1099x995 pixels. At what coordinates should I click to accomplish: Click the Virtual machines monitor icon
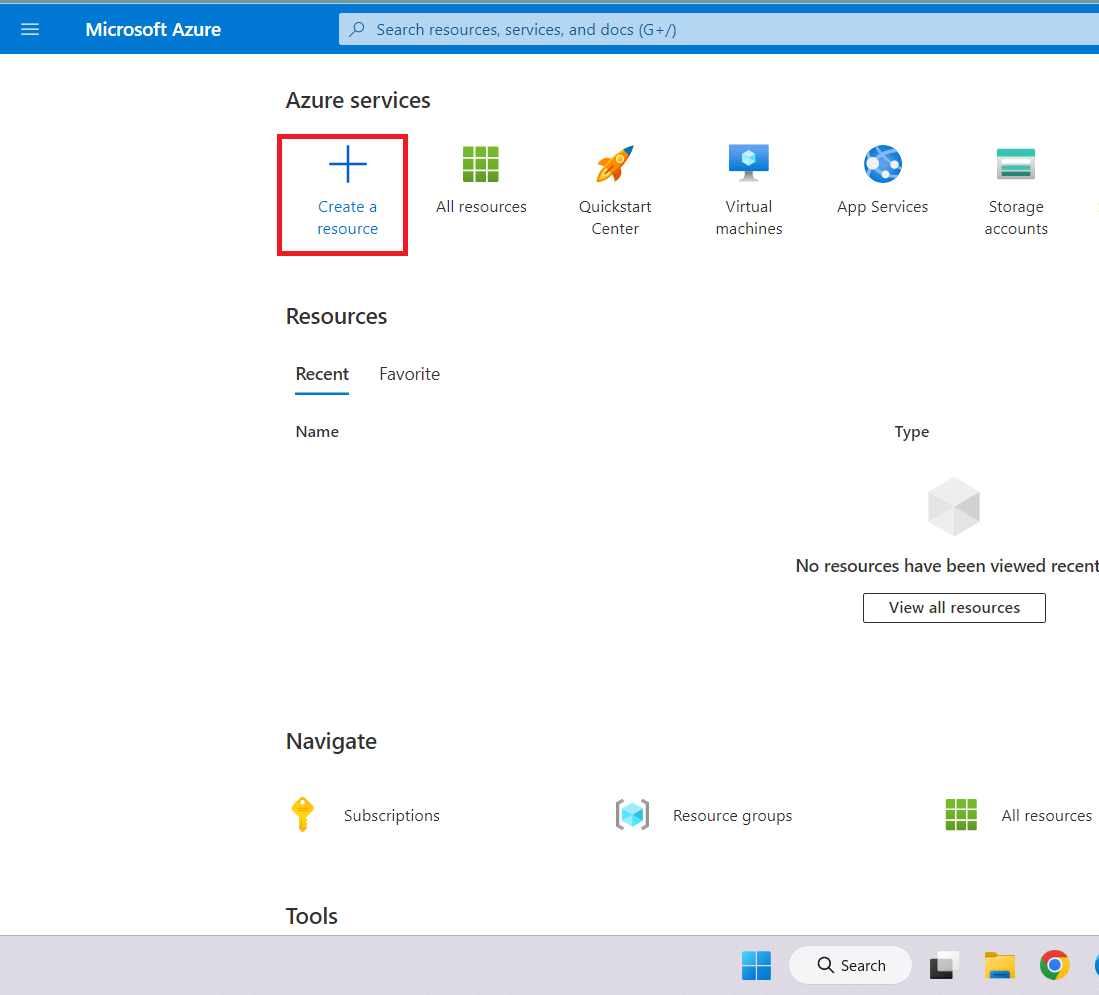pos(749,163)
